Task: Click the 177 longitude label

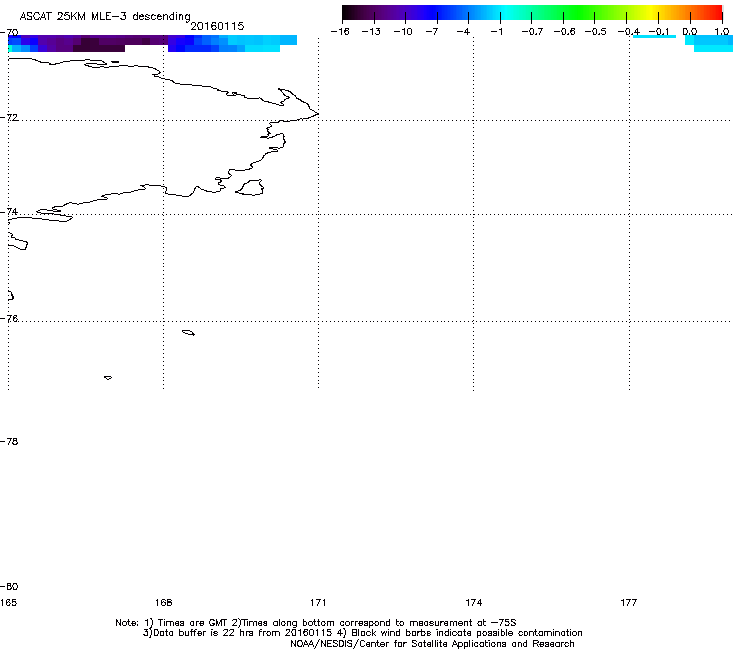Action: [629, 603]
